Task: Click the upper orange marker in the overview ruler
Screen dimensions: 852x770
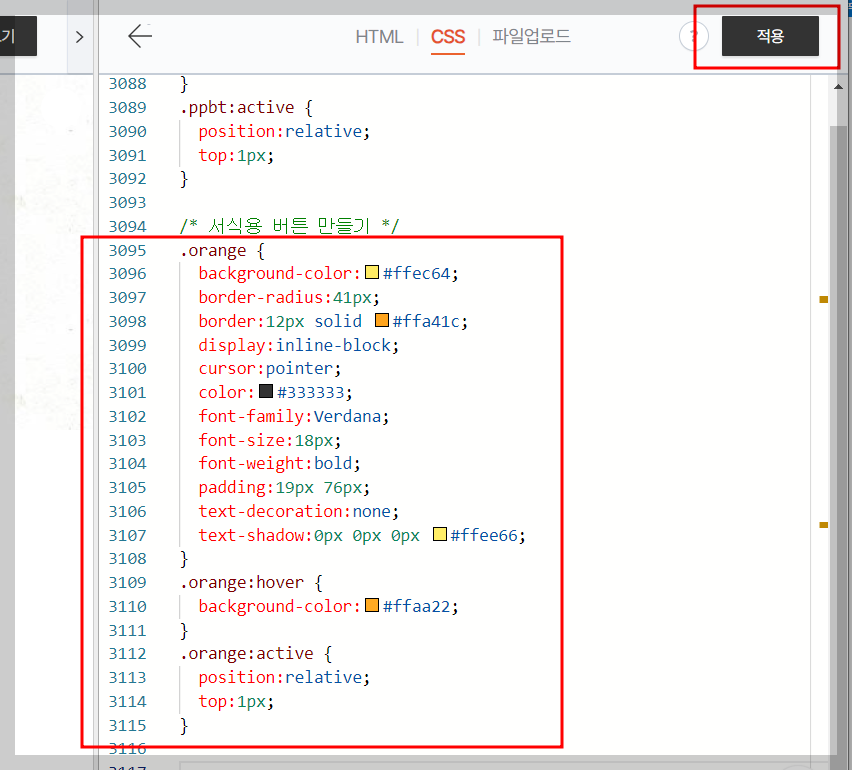Action: 824,299
